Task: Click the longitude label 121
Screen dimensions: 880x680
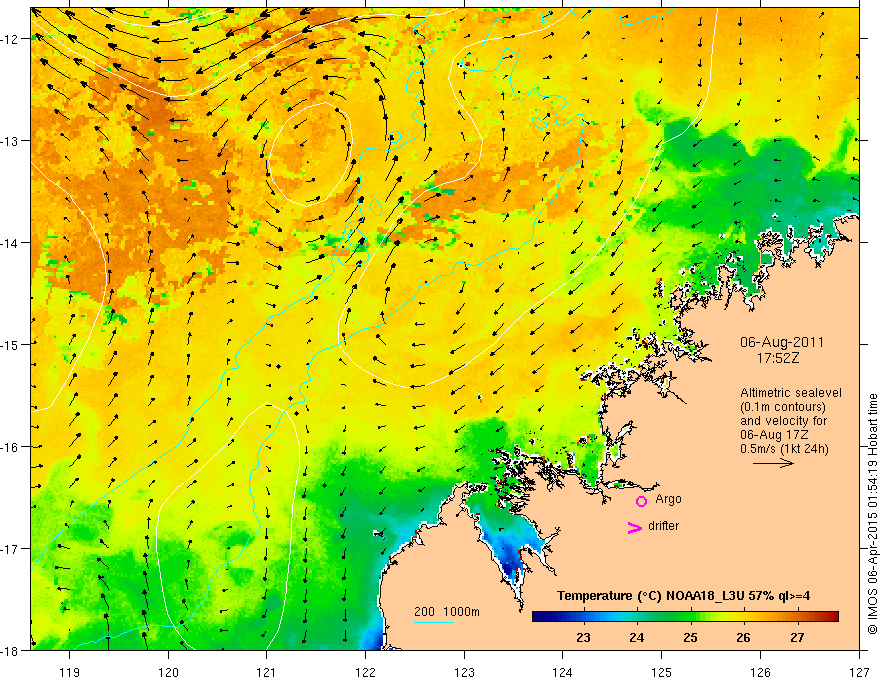Action: click(267, 672)
